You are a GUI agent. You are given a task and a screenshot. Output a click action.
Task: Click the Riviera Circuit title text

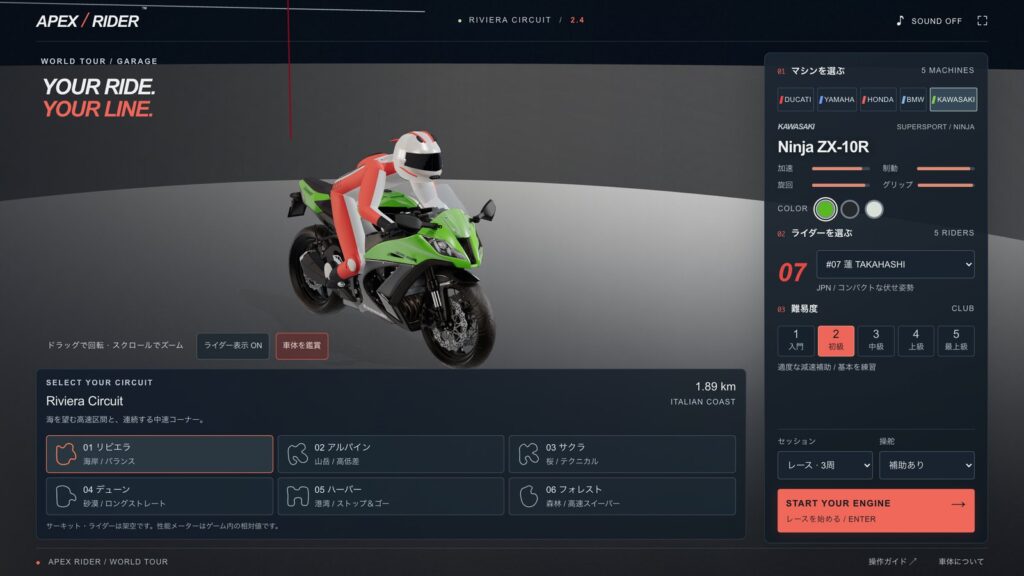84,401
